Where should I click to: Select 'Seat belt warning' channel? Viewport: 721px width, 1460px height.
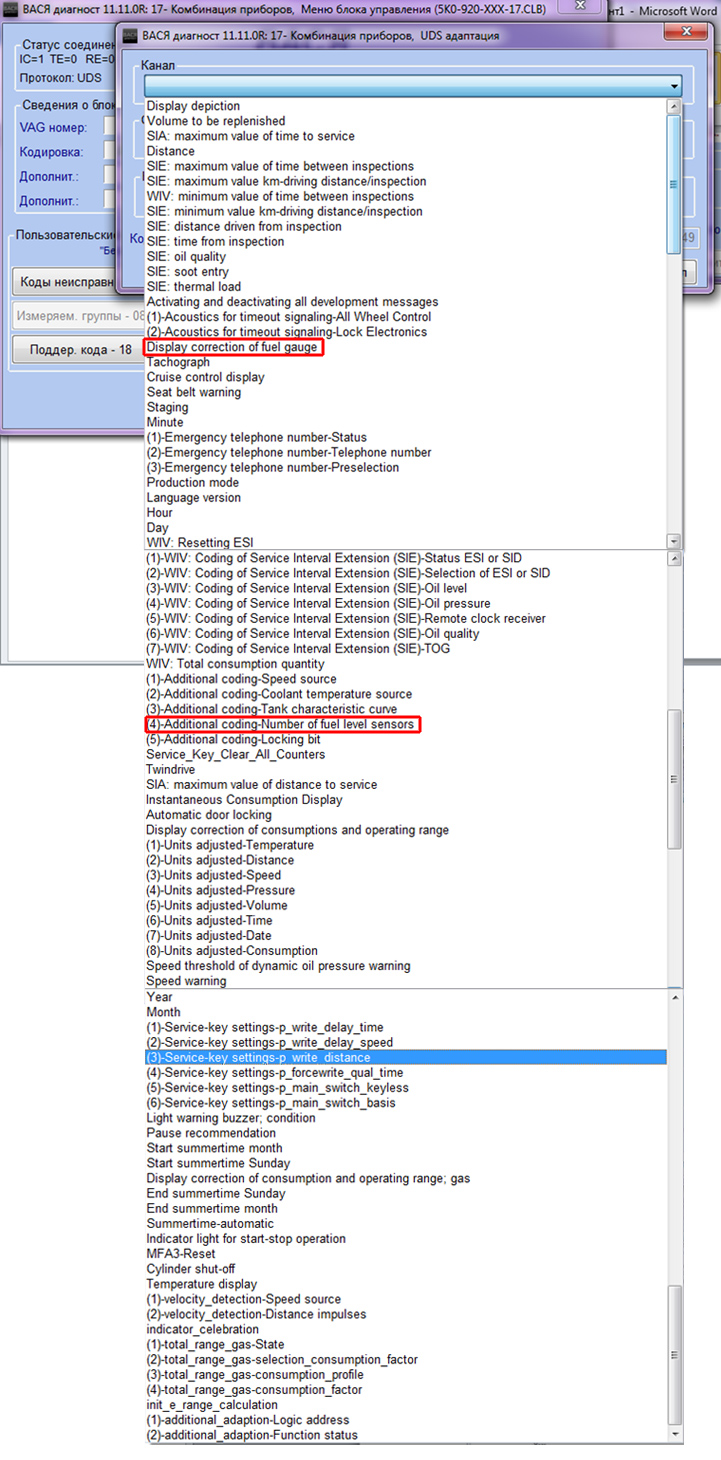point(194,392)
